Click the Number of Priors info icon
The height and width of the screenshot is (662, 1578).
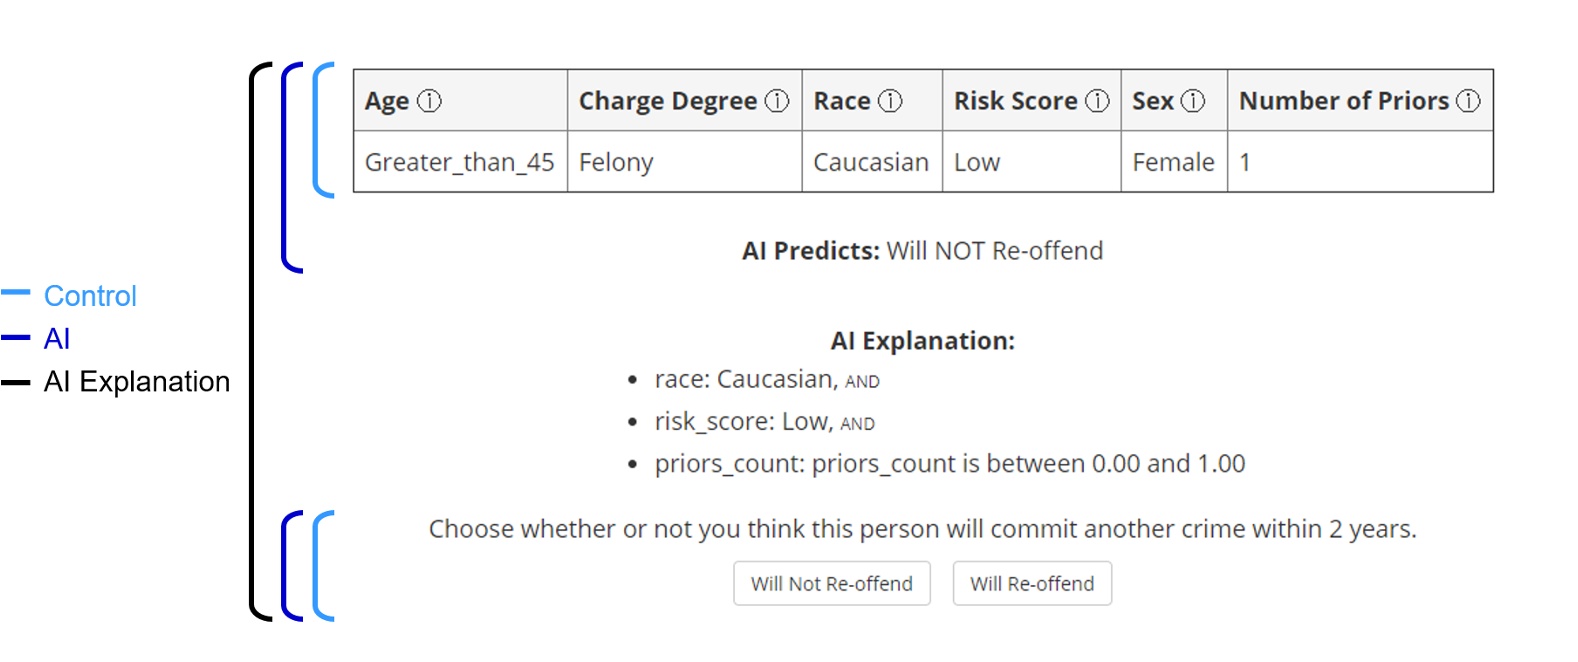tap(1469, 100)
